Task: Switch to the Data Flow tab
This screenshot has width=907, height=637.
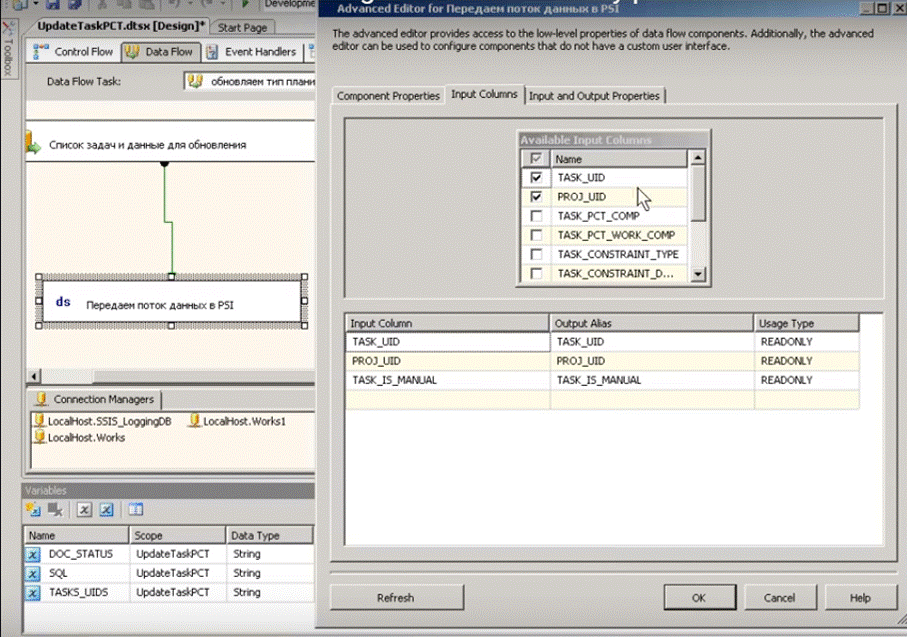Action: coord(161,52)
